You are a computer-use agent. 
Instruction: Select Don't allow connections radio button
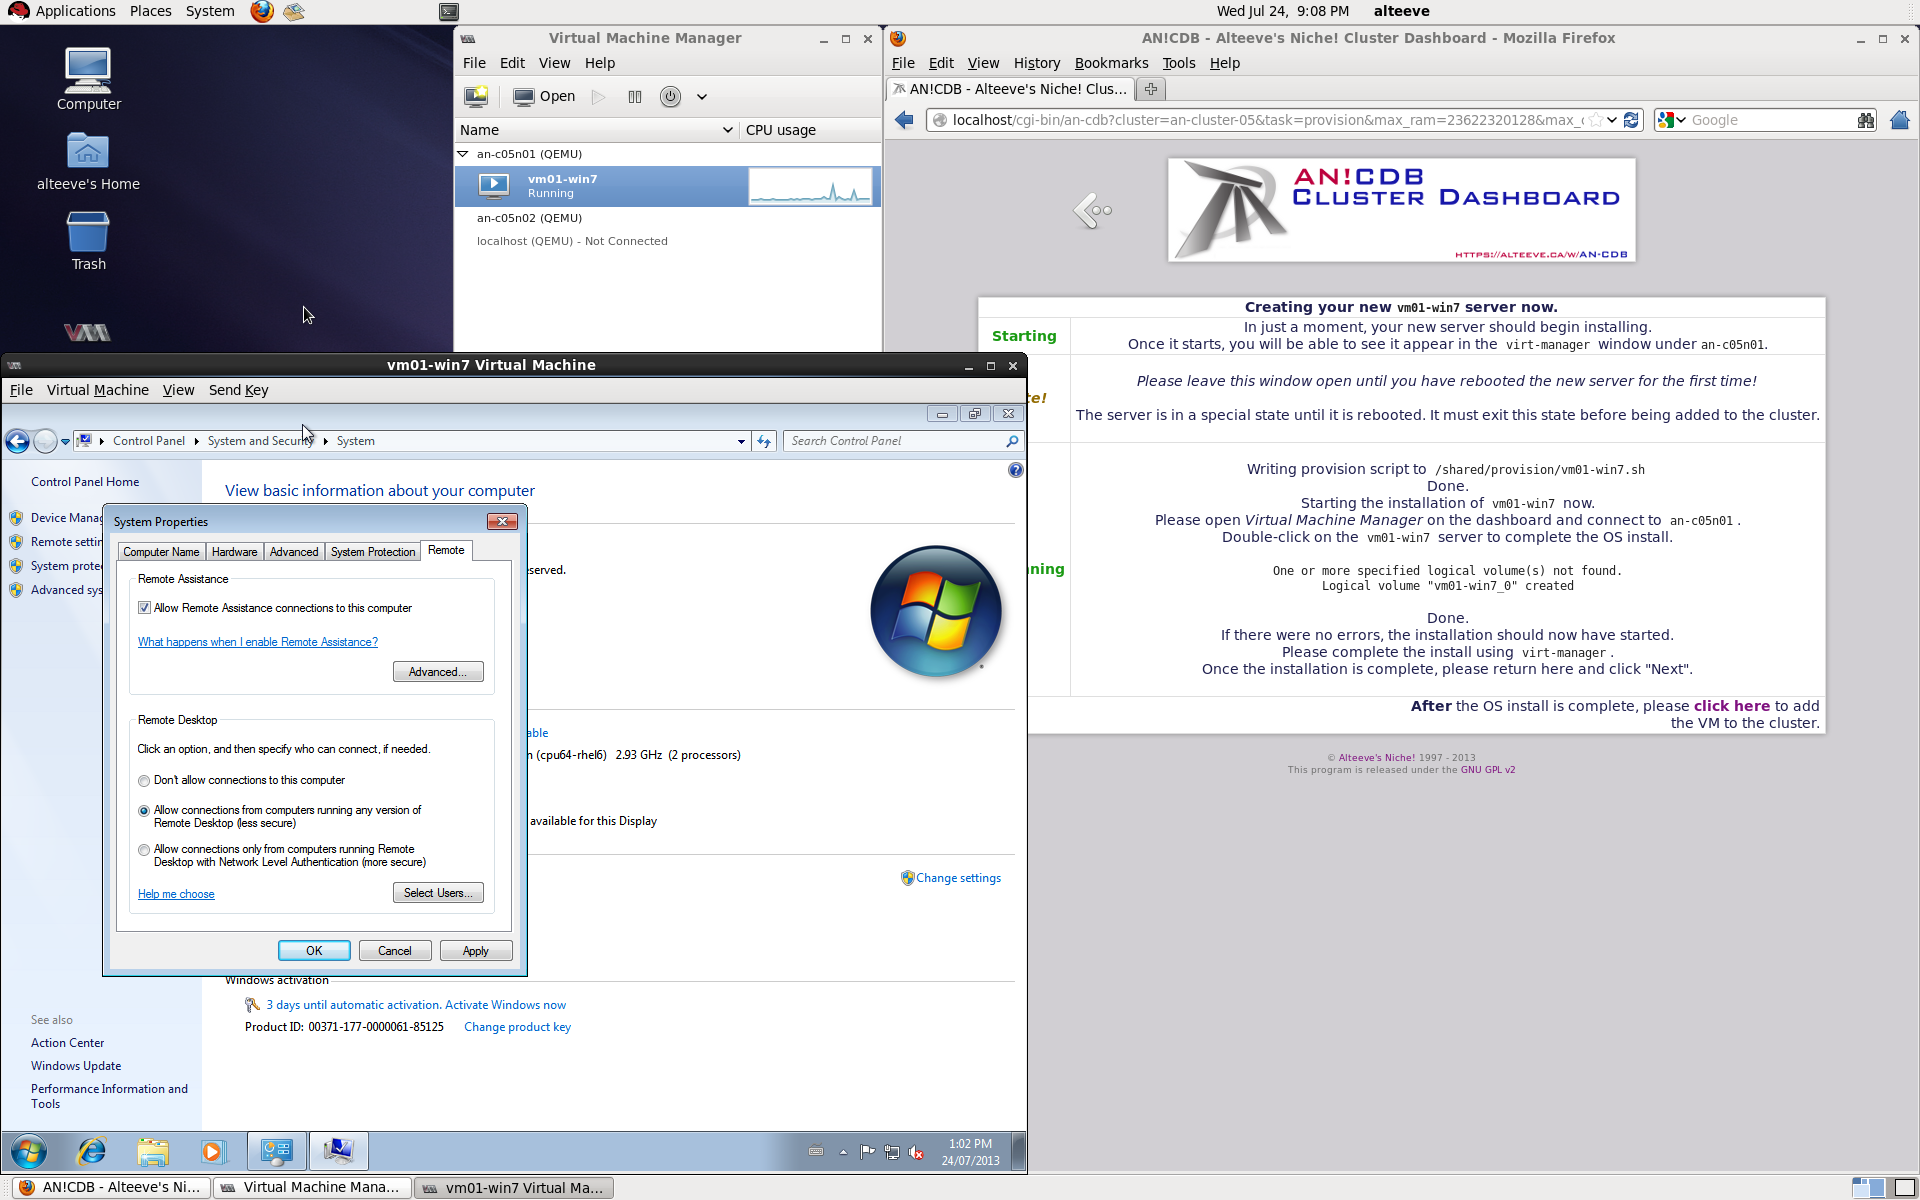(x=144, y=781)
